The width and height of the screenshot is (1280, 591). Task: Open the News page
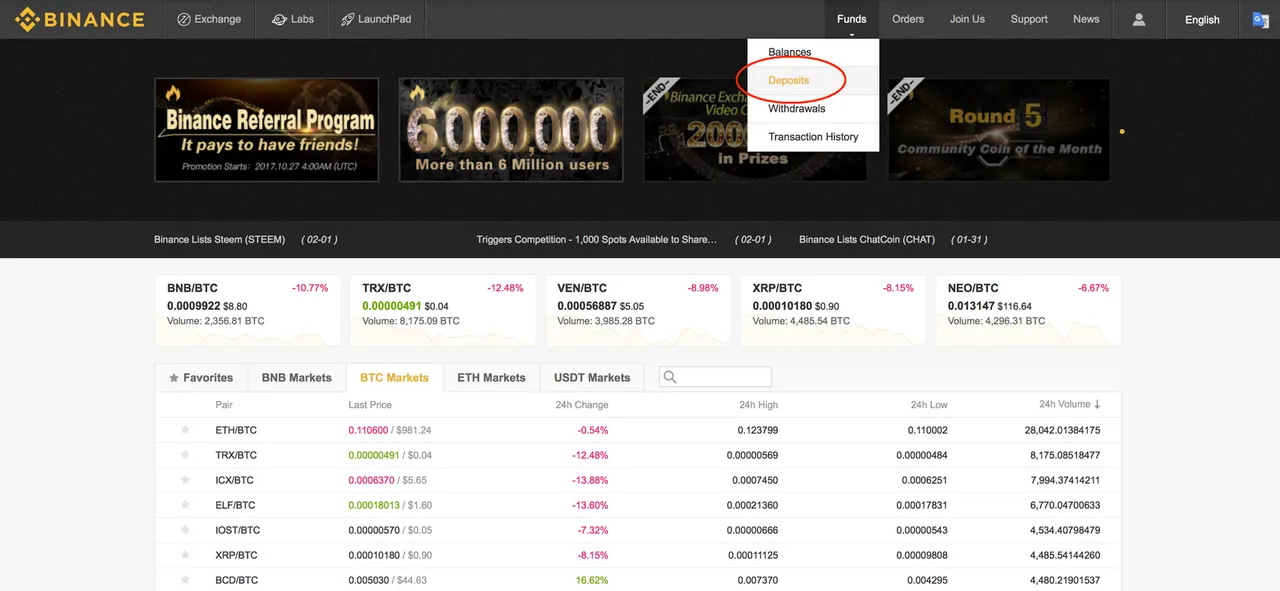(1086, 19)
